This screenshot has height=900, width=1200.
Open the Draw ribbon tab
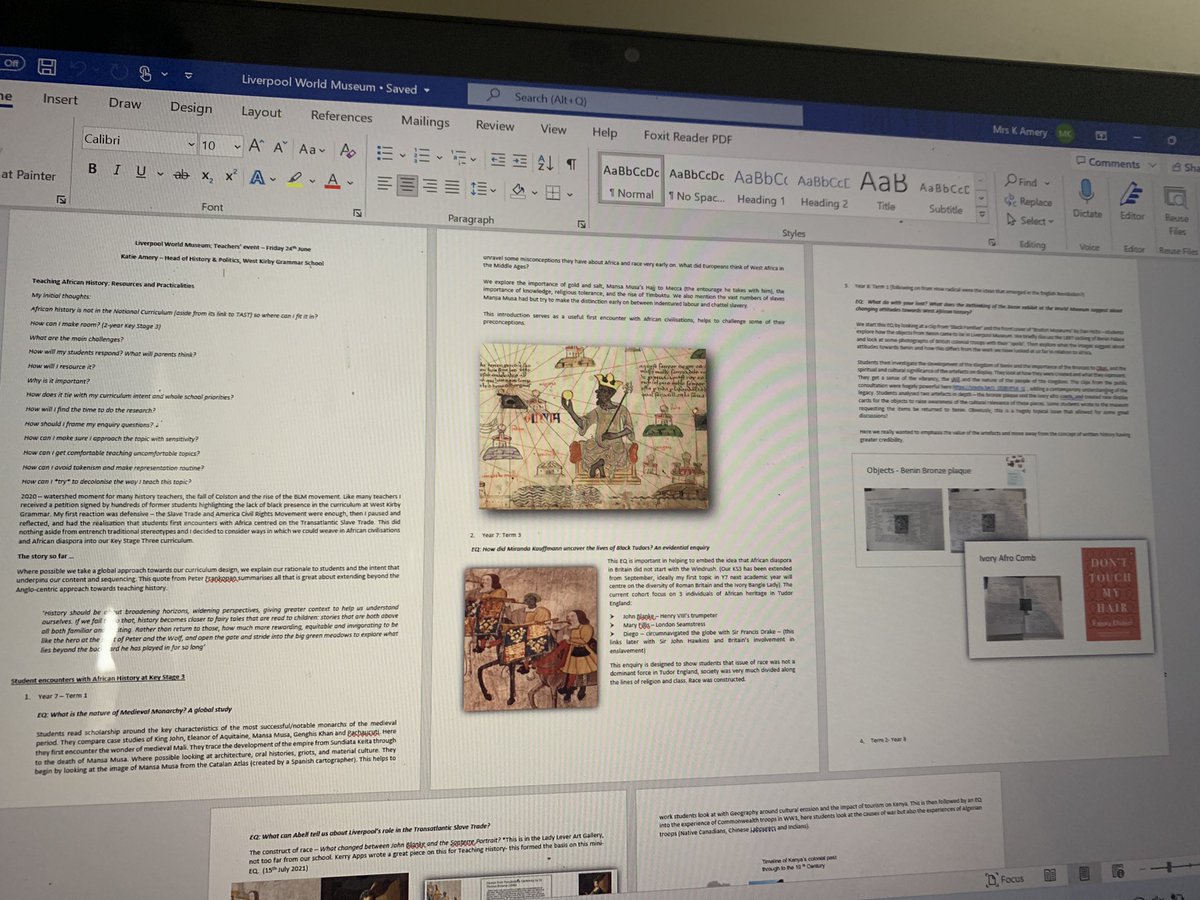pyautogui.click(x=124, y=103)
